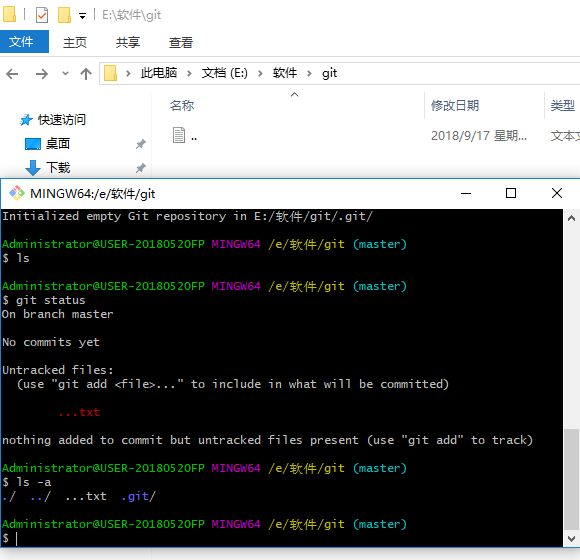Click the blue .git/ directory text
This screenshot has width=580, height=560.
click(x=139, y=496)
